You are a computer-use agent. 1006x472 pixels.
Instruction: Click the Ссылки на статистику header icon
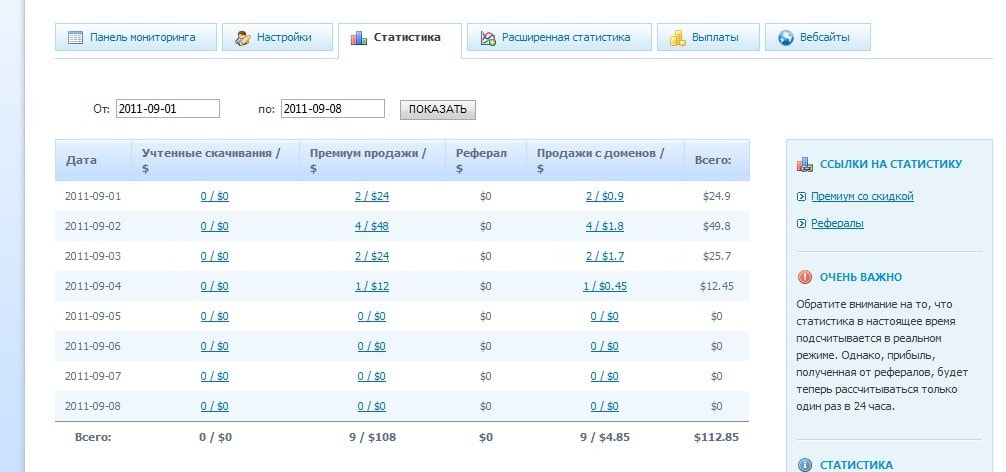[x=804, y=164]
